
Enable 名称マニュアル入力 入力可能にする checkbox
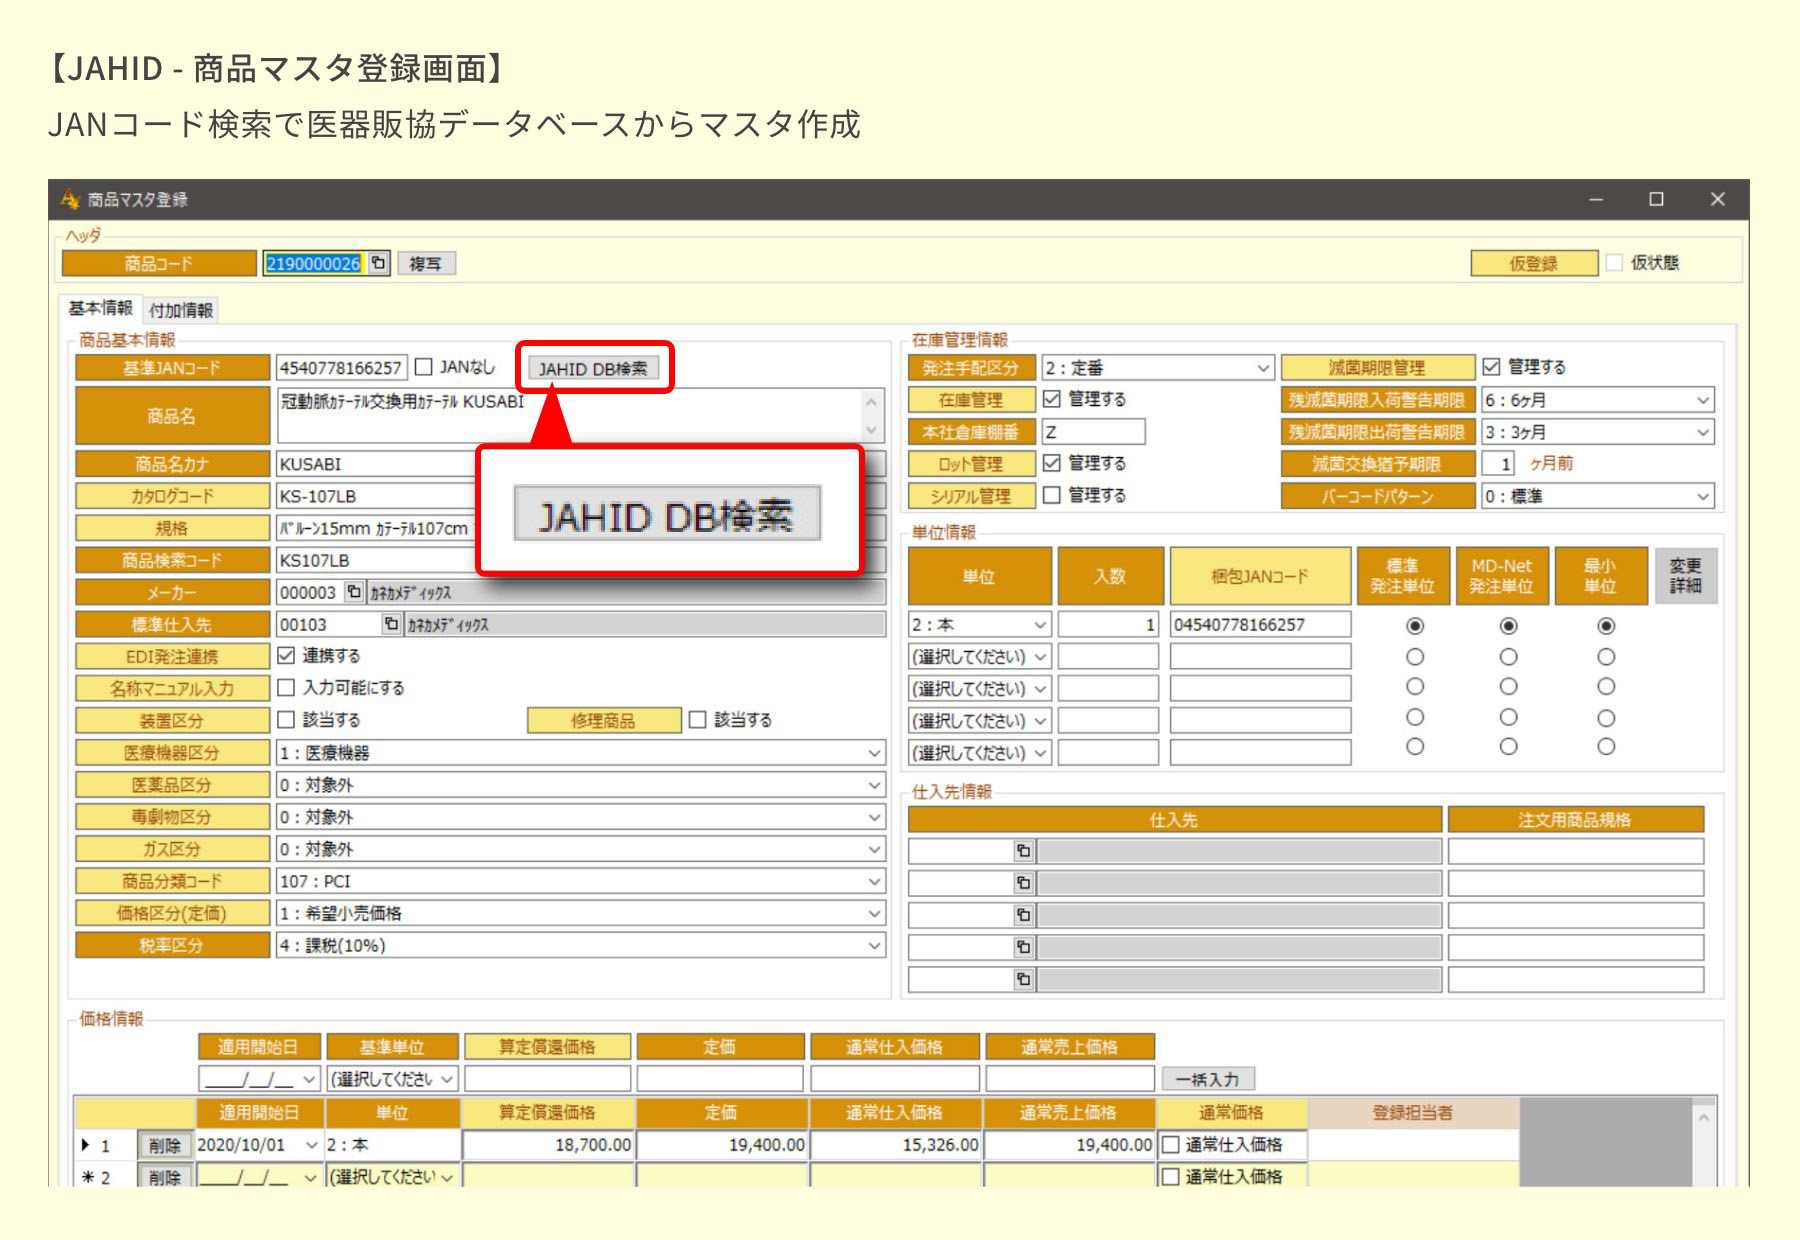286,687
